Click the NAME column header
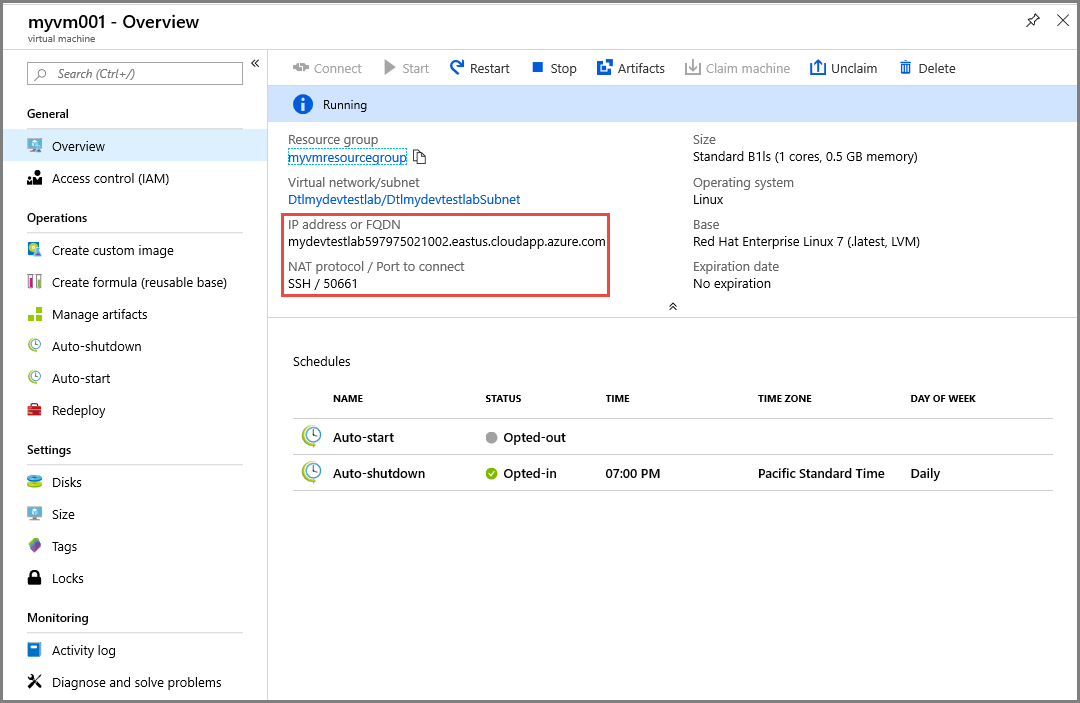Image resolution: width=1080 pixels, height=703 pixels. click(x=348, y=399)
